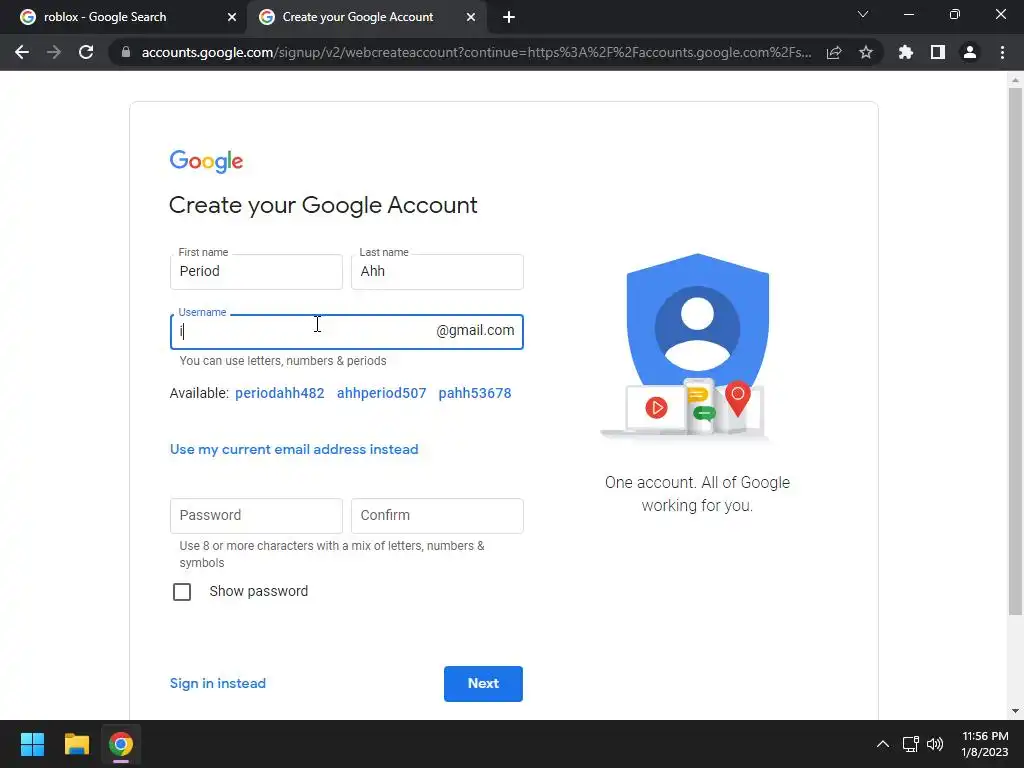Click the forward navigation arrow
The width and height of the screenshot is (1024, 768).
(54, 52)
